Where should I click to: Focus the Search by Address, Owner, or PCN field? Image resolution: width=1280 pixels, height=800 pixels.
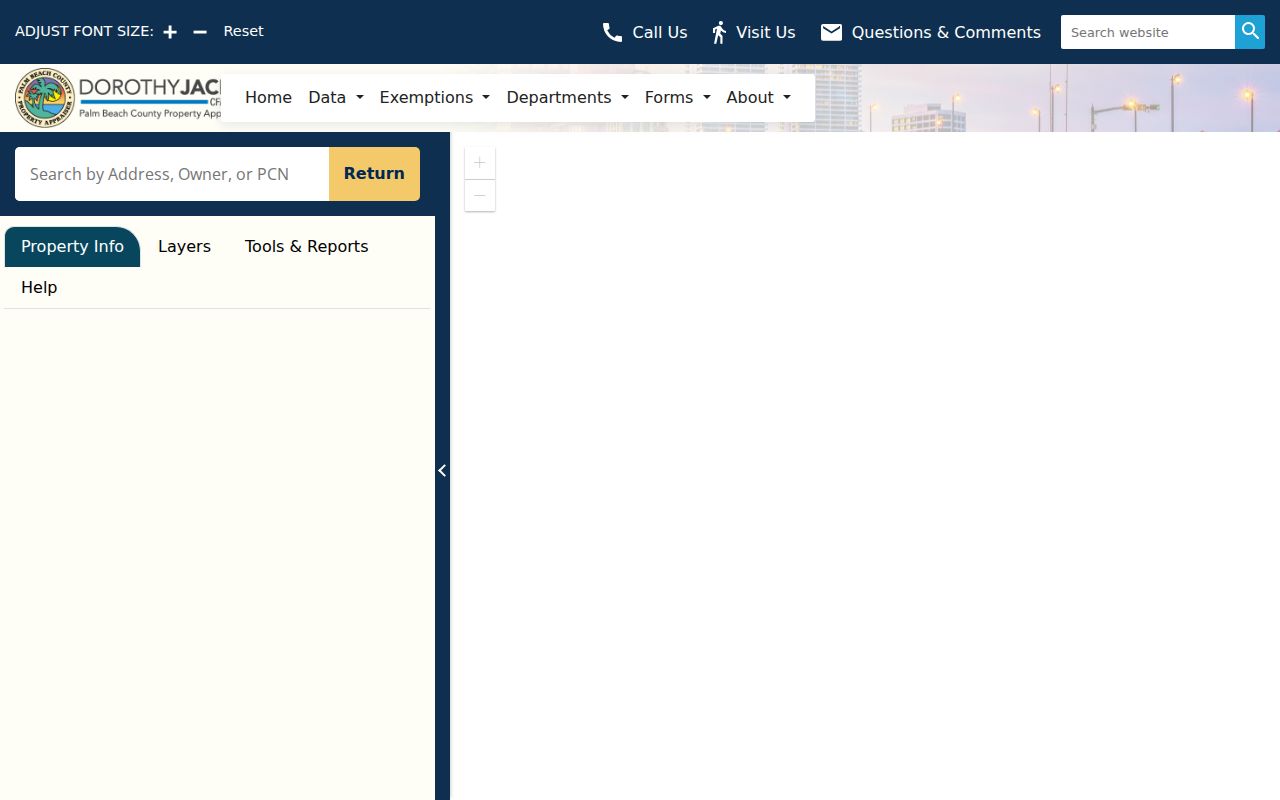point(172,174)
